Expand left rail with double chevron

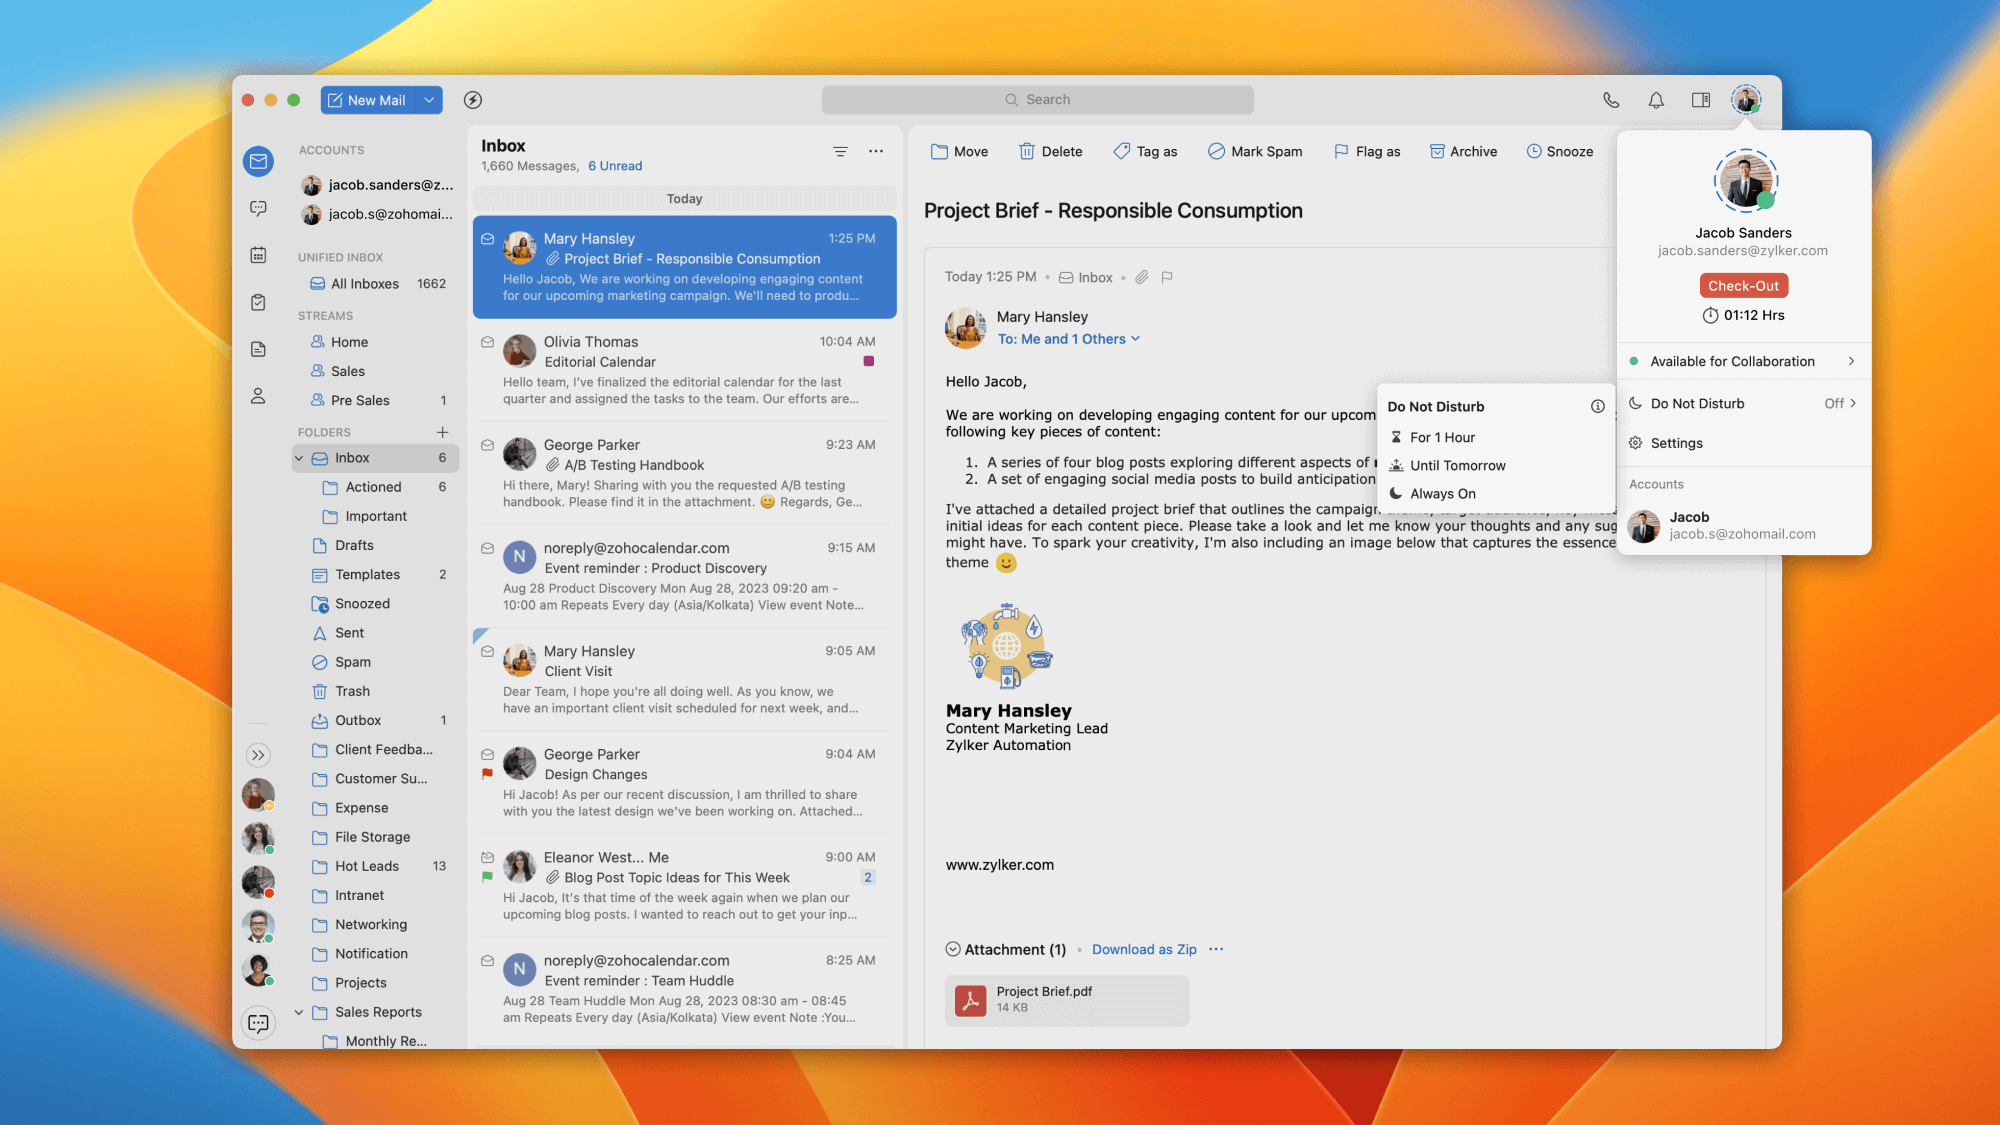coord(258,755)
